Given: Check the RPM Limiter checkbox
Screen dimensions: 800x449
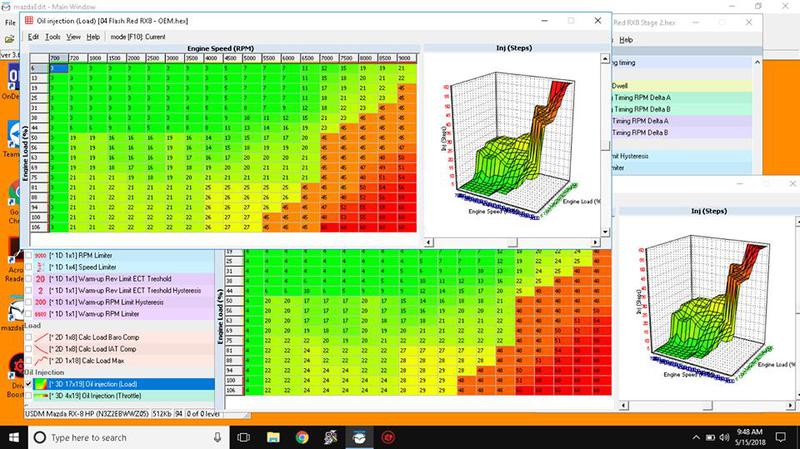Looking at the screenshot, I should coord(29,254).
